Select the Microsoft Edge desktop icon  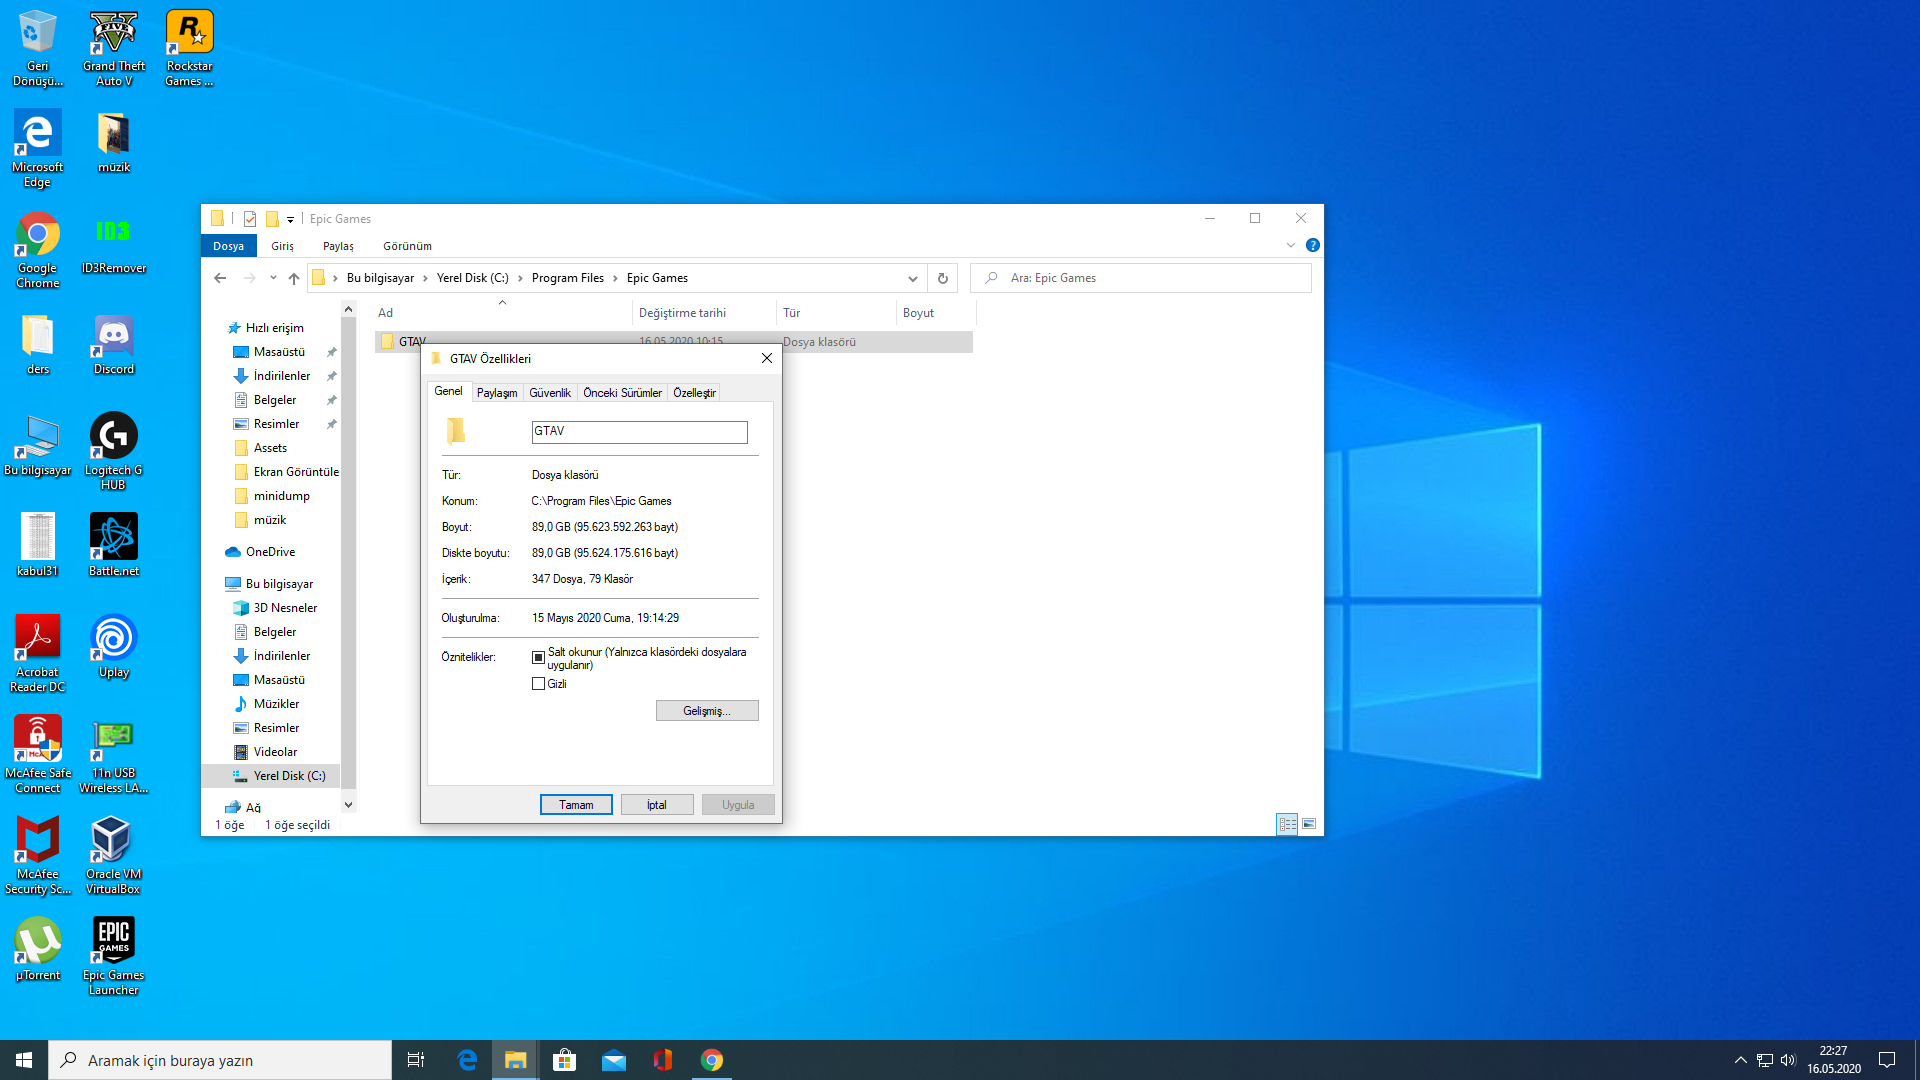38,149
